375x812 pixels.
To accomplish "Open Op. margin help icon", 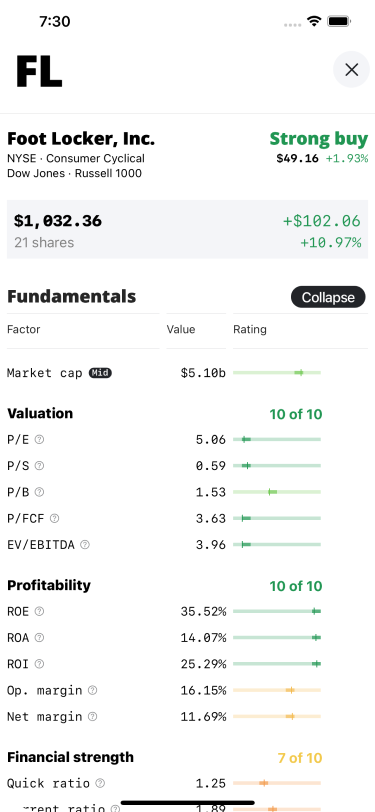I will coord(92,690).
